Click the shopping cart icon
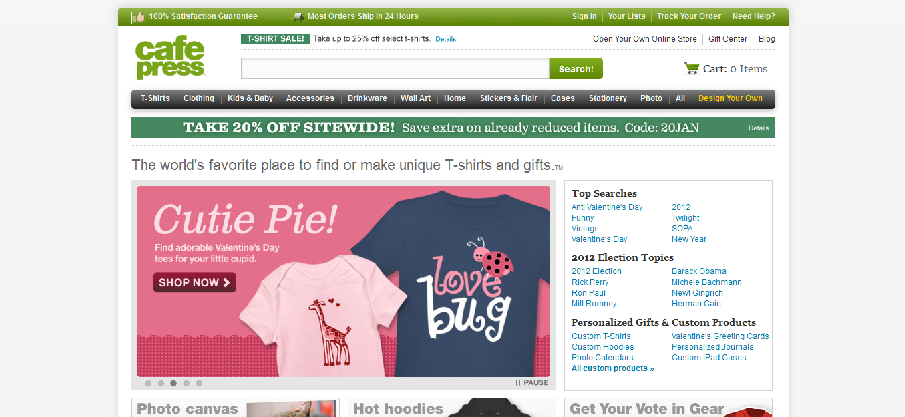 click(x=691, y=68)
